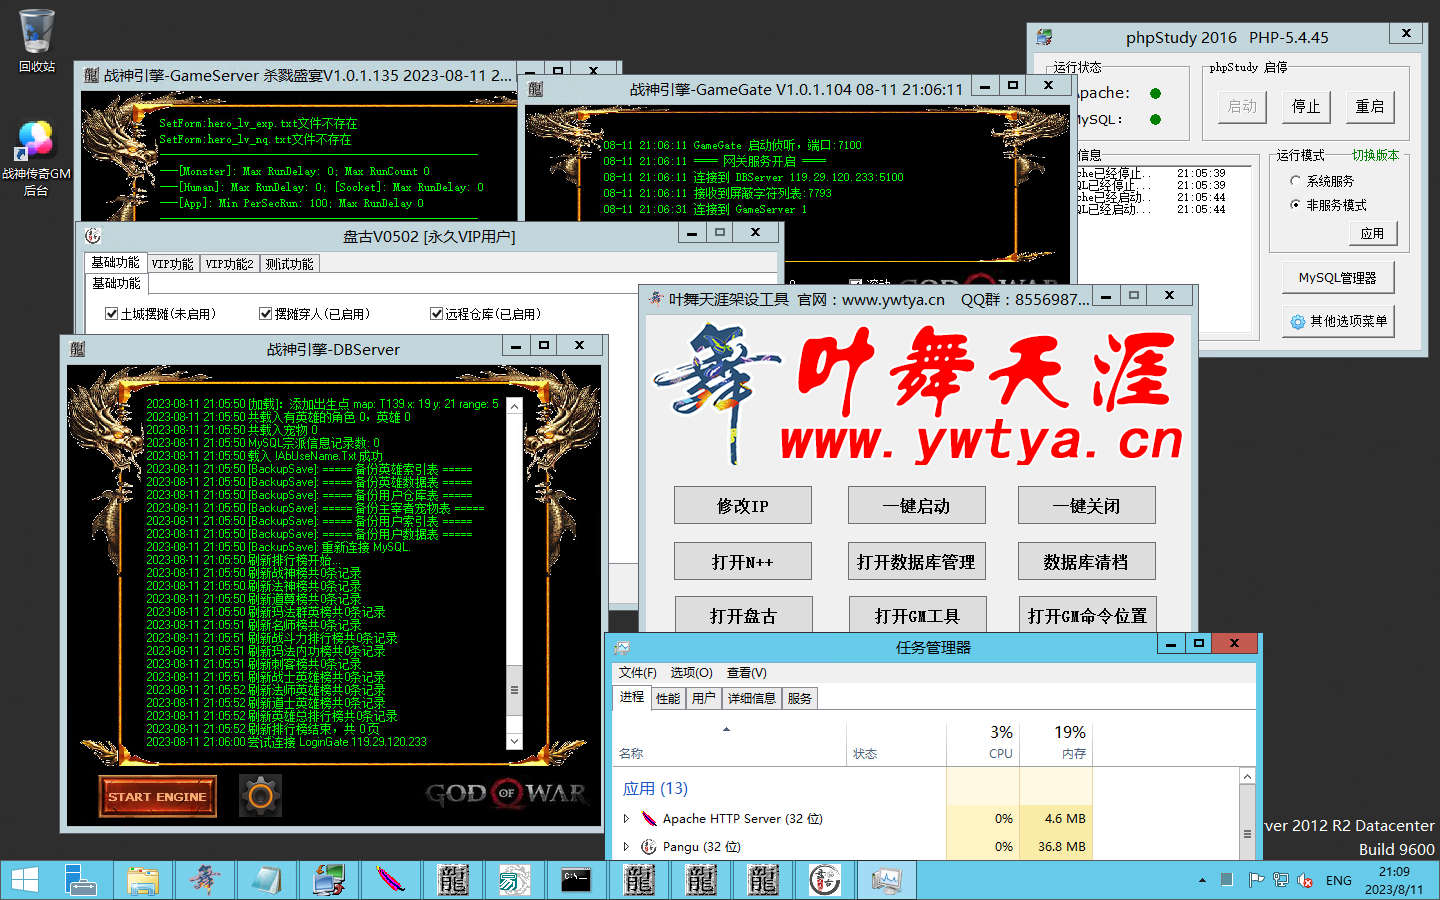Switch to the 用户 tab in Task Manager
Screen dimensions: 1440x900
(704, 698)
